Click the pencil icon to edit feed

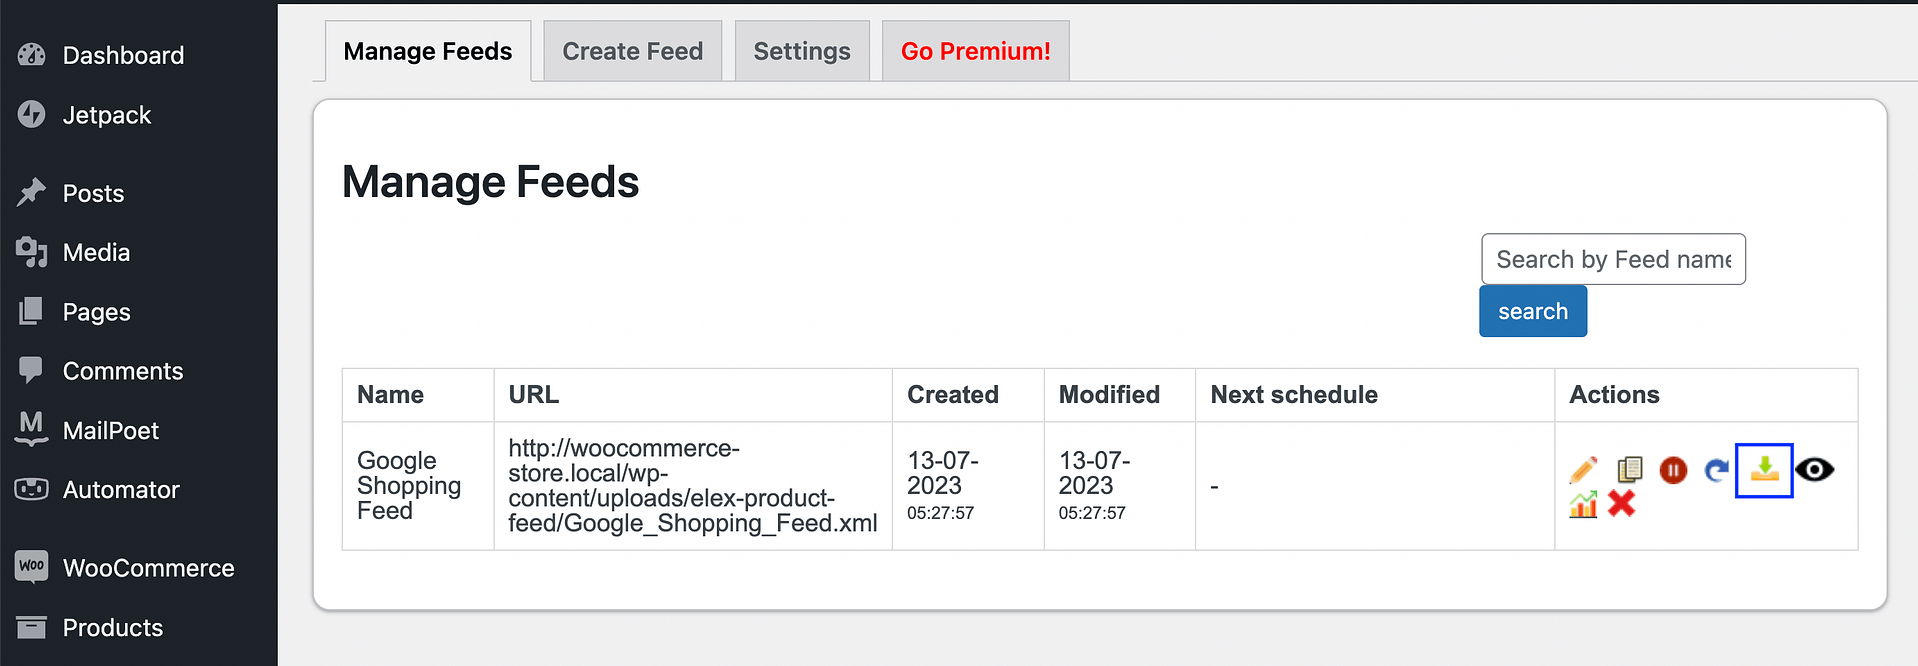point(1583,470)
